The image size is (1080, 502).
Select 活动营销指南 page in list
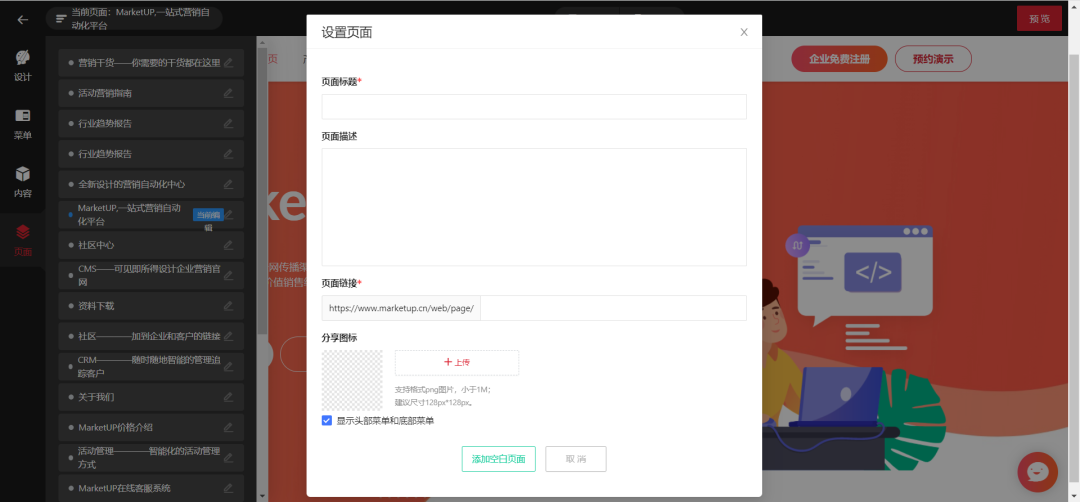coord(151,93)
